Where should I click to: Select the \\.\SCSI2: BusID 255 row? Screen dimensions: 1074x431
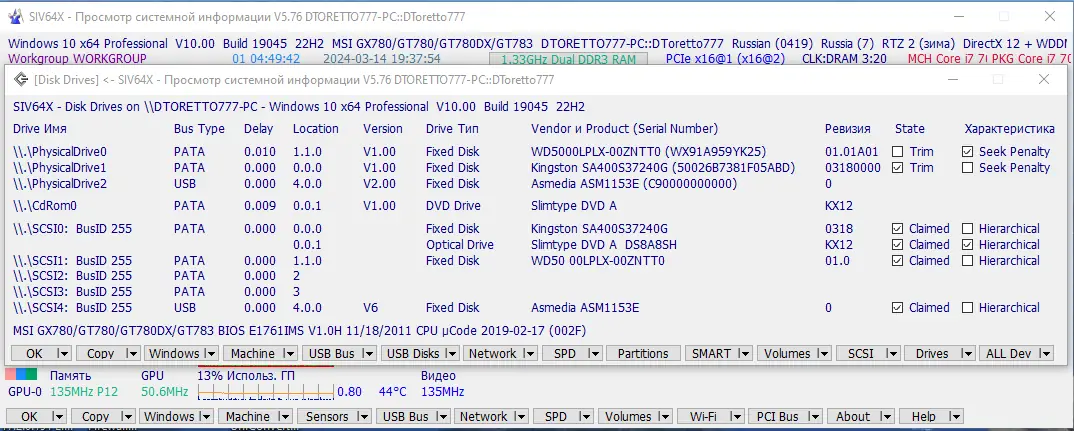click(x=72, y=276)
